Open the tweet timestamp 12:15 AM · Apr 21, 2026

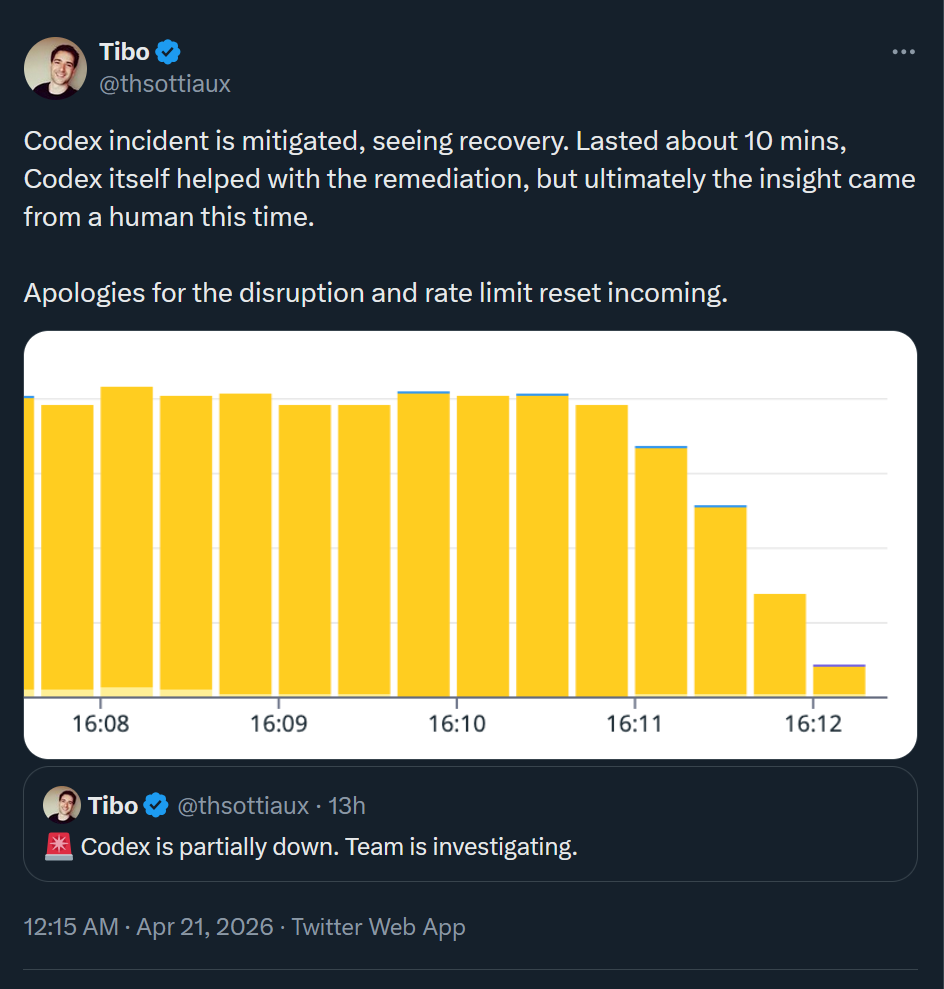pyautogui.click(x=148, y=927)
